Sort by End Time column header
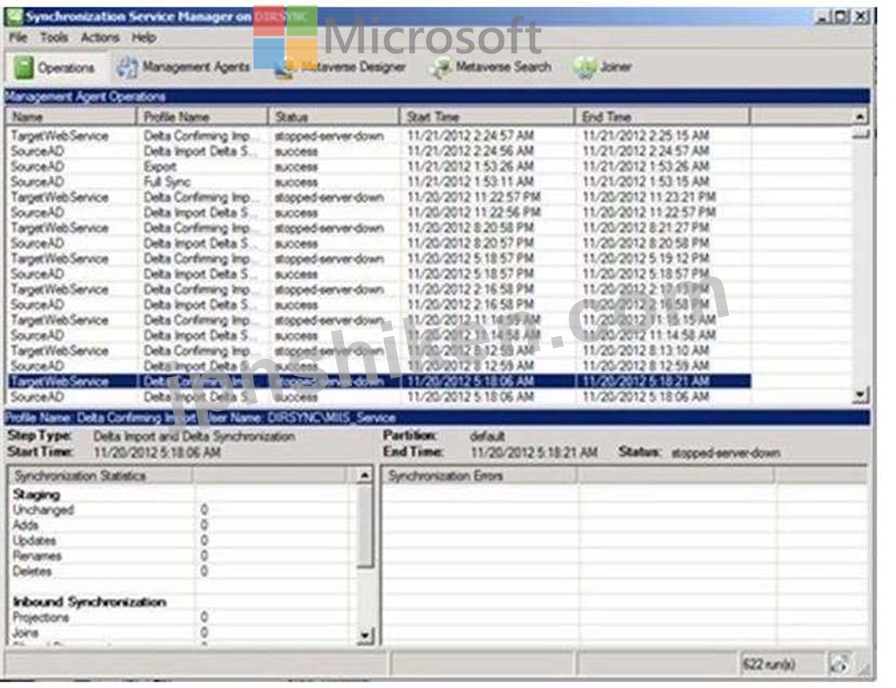 (662, 117)
